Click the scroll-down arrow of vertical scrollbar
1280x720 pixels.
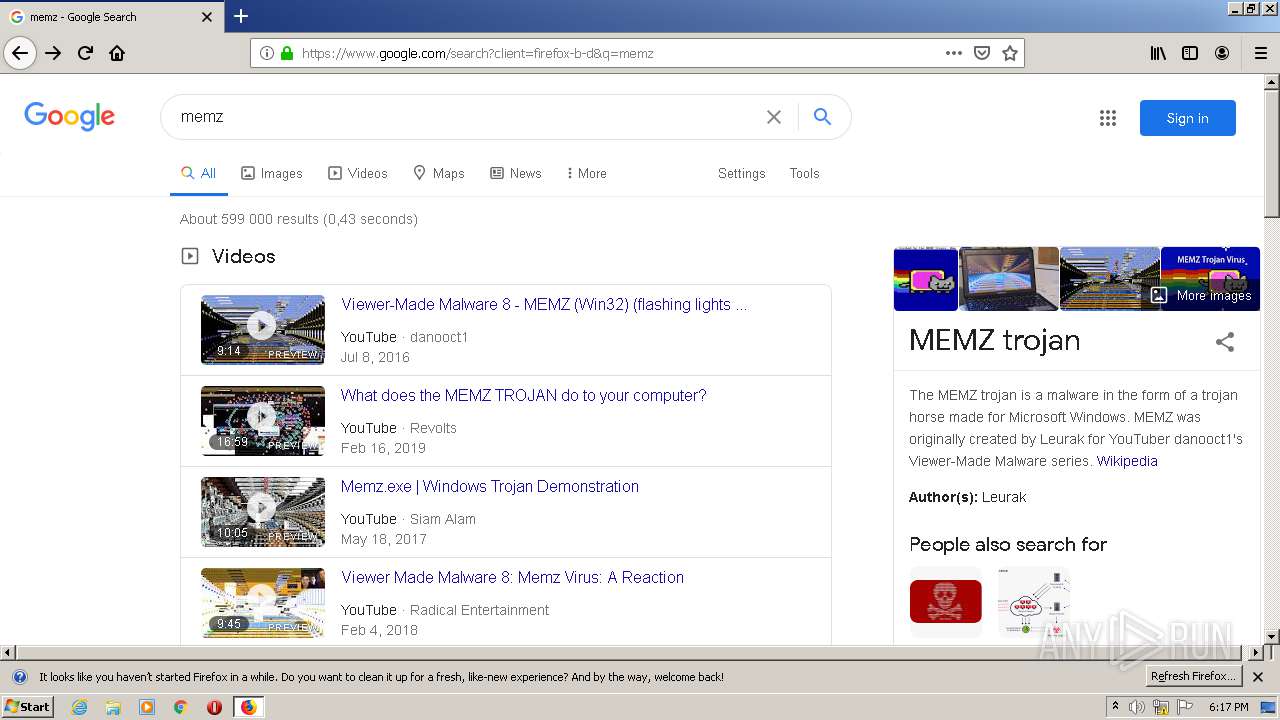tap(1272, 637)
